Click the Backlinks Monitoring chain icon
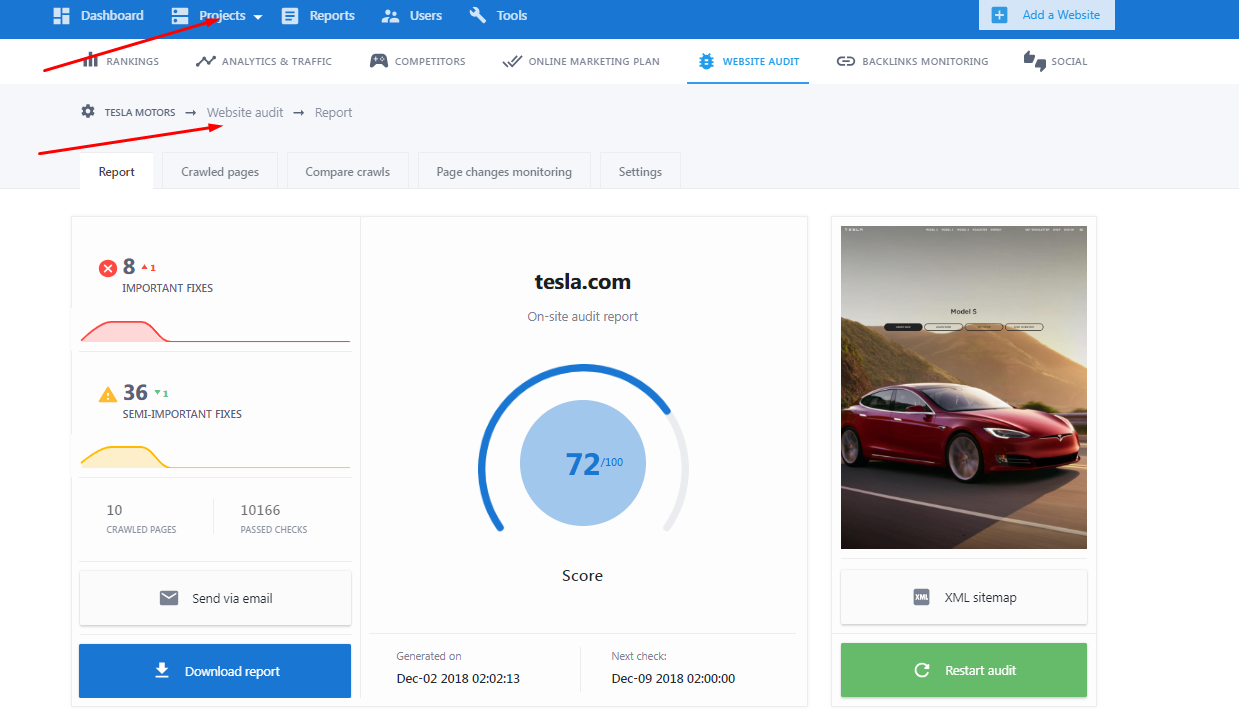 (x=846, y=61)
